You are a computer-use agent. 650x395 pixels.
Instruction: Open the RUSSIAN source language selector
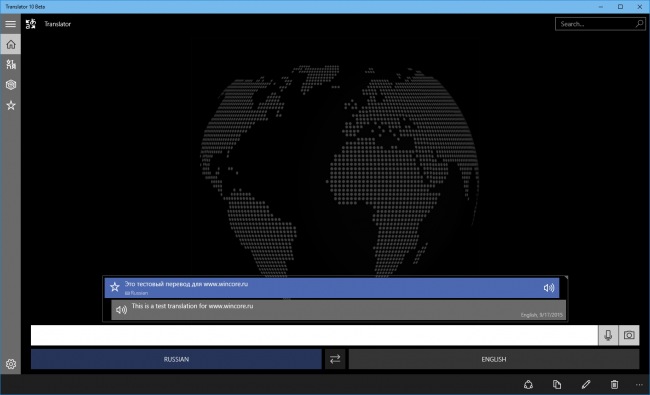tap(176, 359)
